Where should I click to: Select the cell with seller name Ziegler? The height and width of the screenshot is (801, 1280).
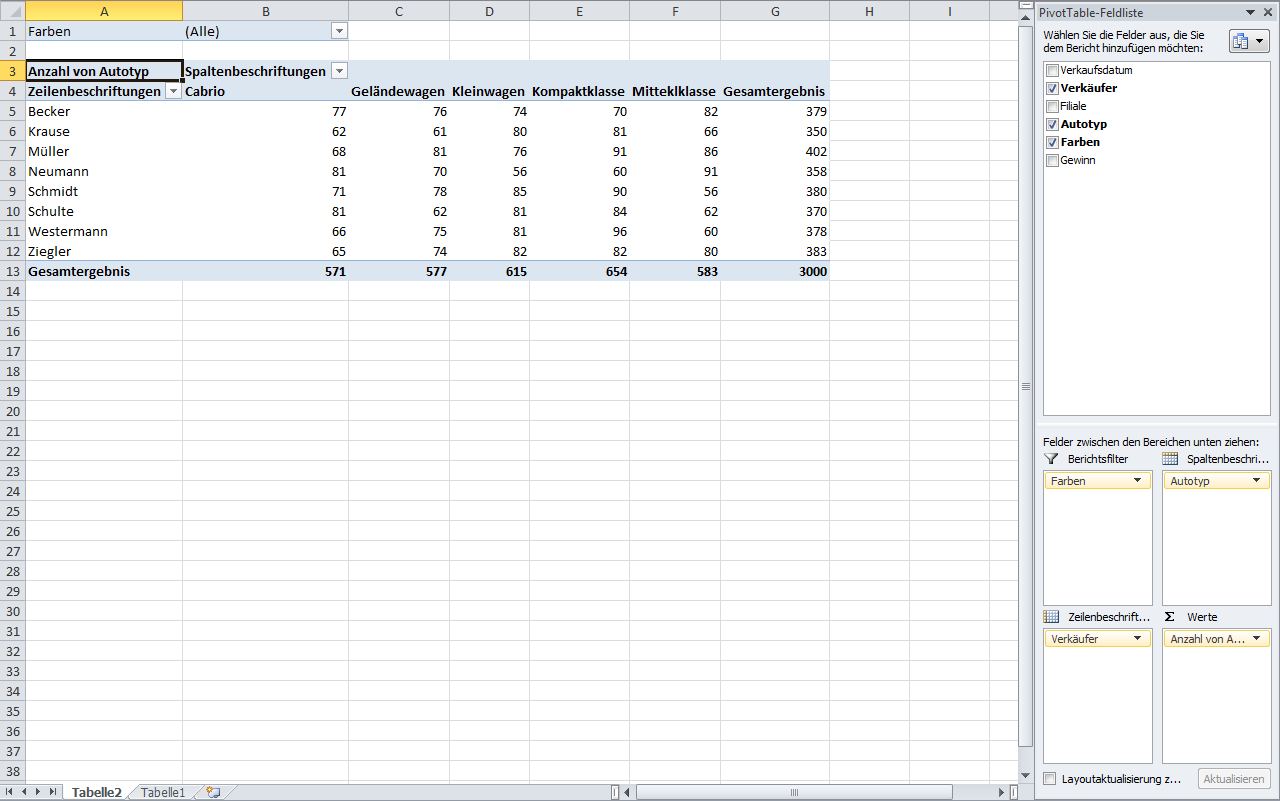coord(104,251)
